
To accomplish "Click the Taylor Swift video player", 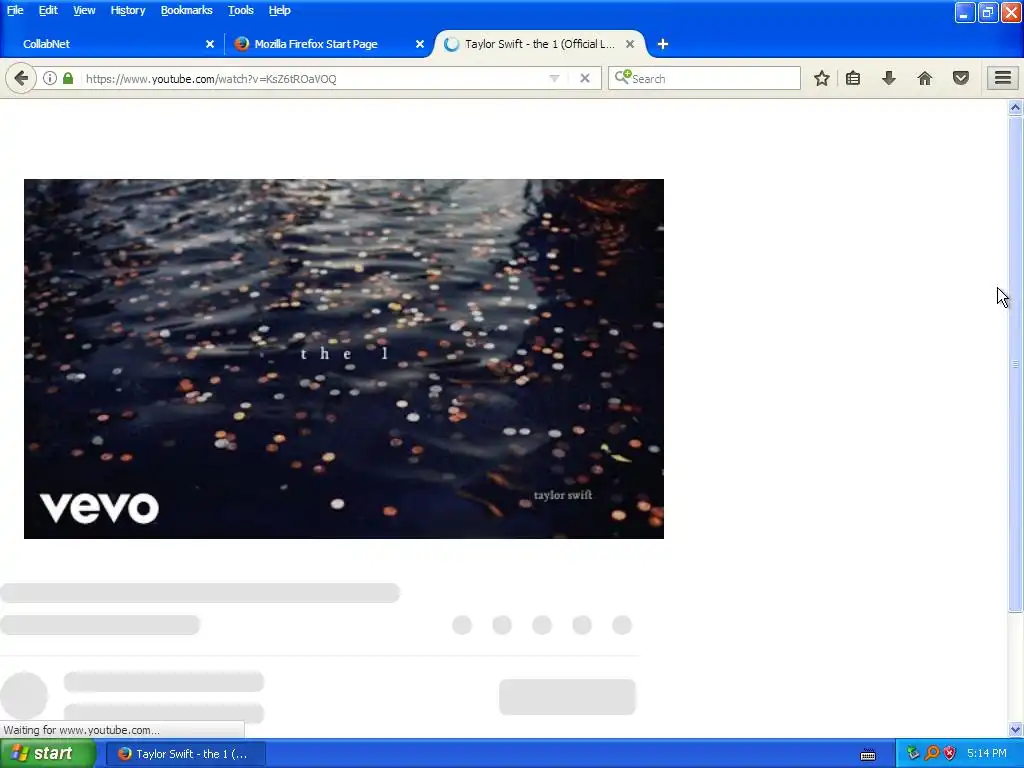I will [x=344, y=359].
